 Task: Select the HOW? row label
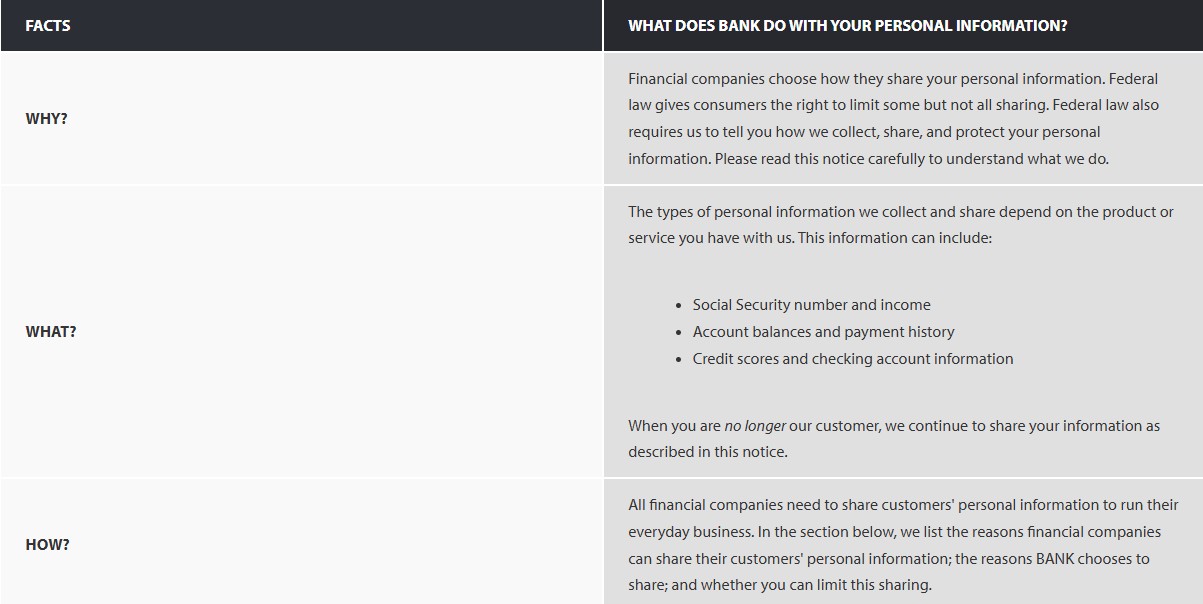coord(48,544)
